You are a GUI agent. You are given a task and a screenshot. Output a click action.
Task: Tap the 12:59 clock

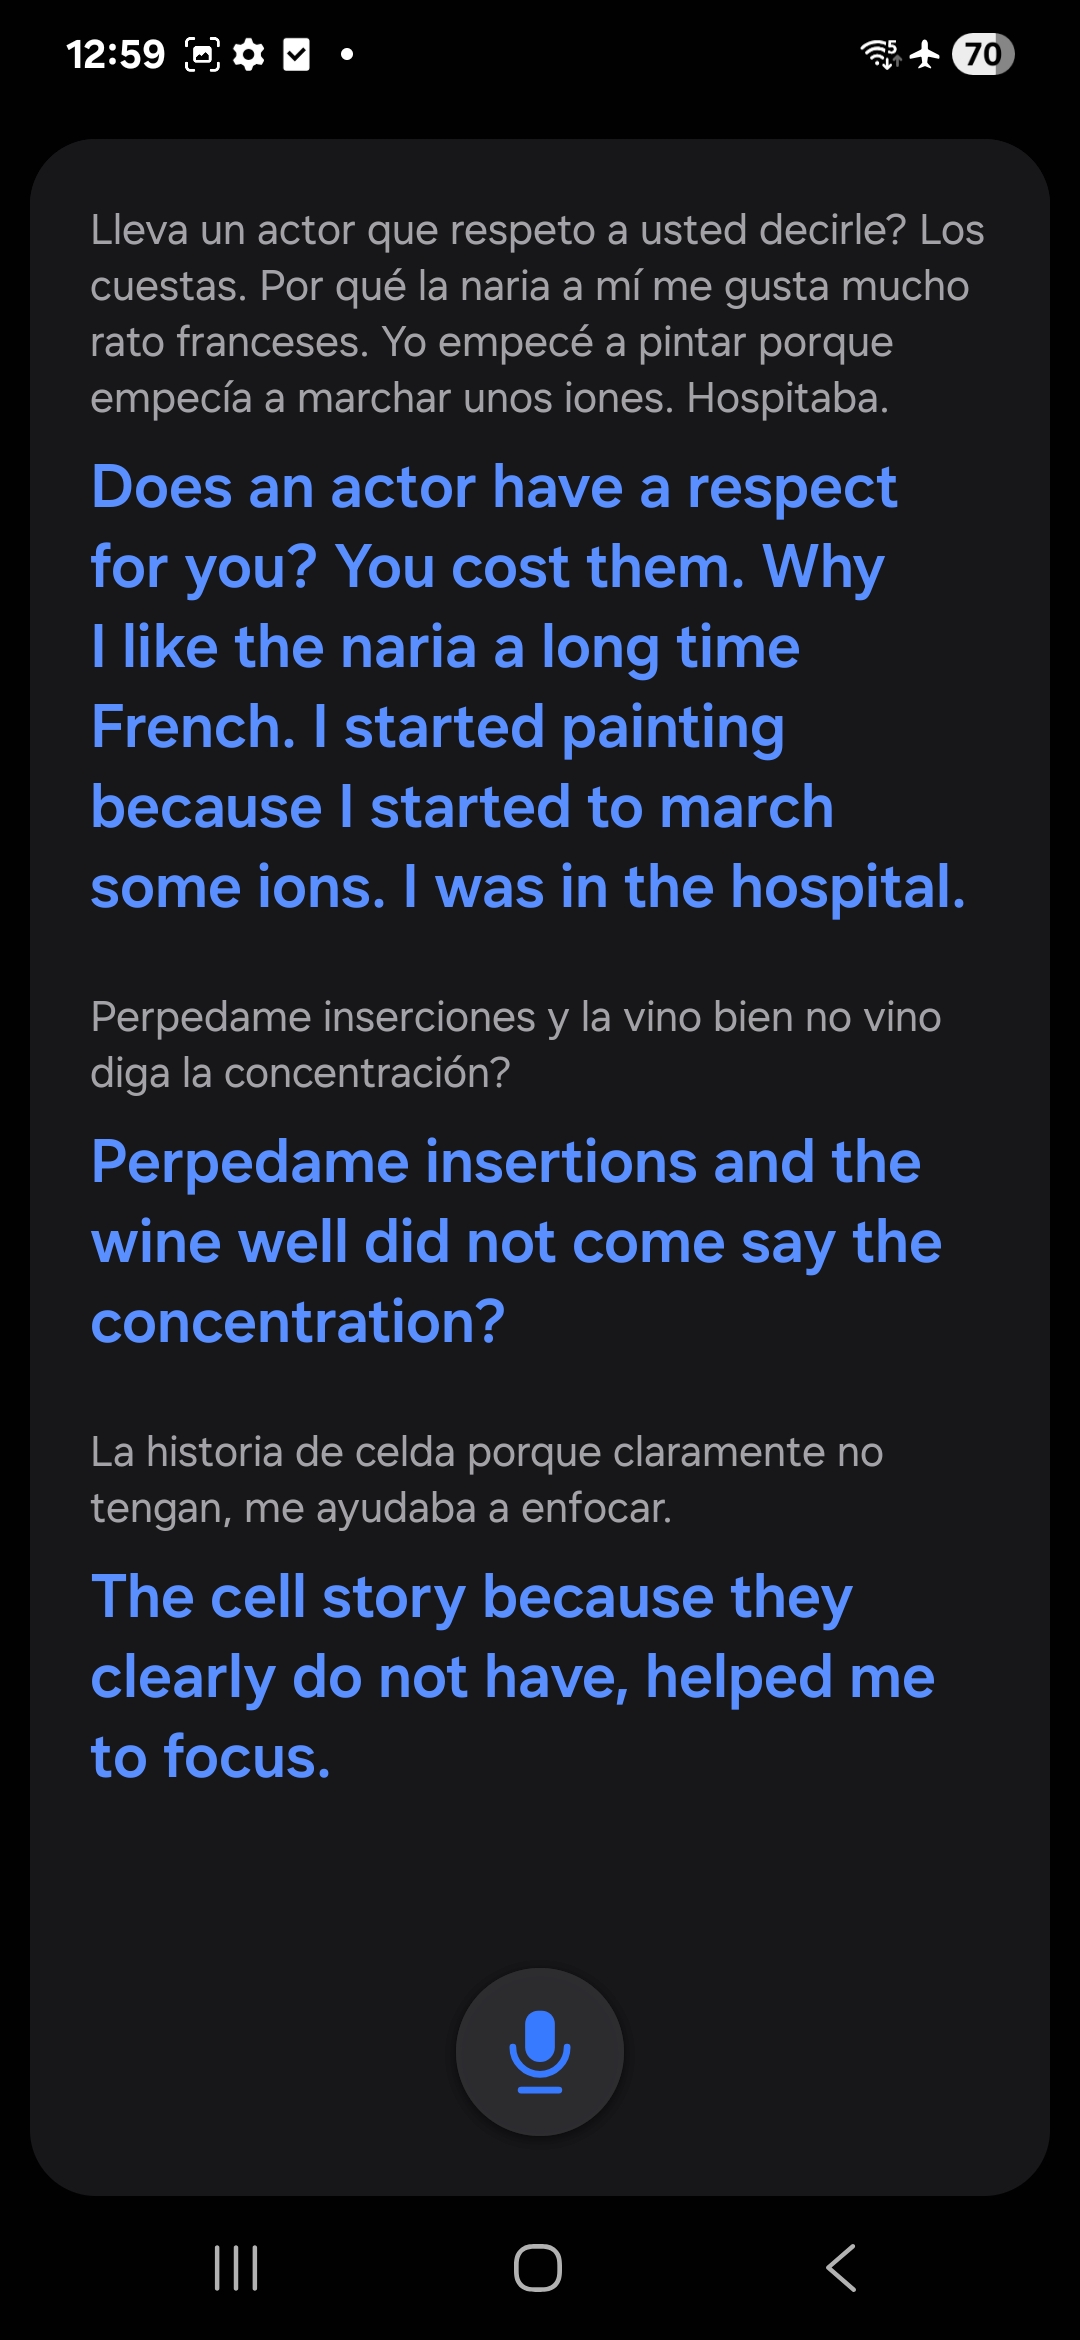pyautogui.click(x=115, y=54)
